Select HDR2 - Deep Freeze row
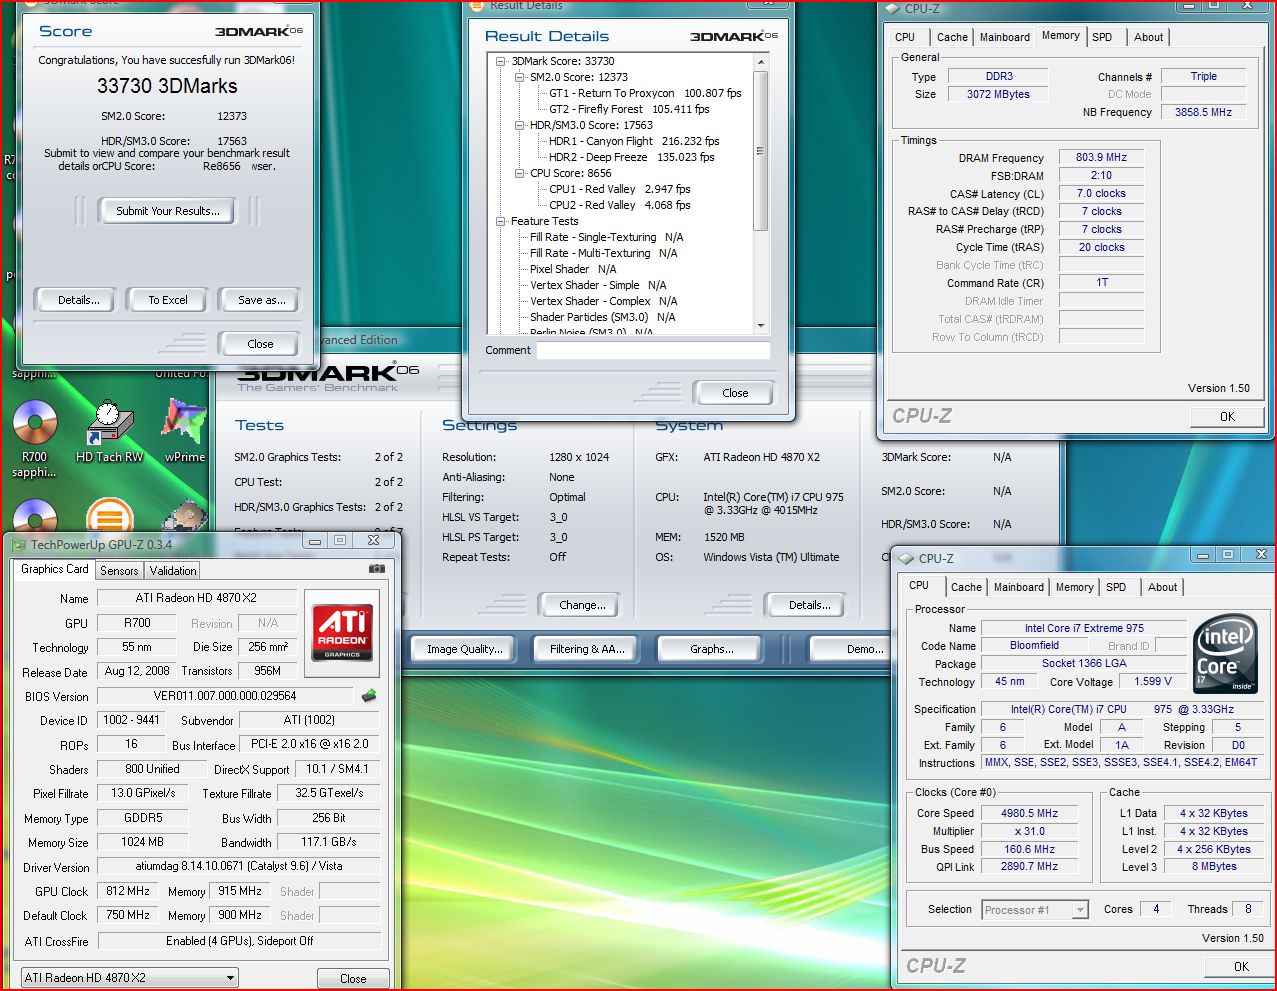1277x991 pixels. pyautogui.click(x=632, y=157)
